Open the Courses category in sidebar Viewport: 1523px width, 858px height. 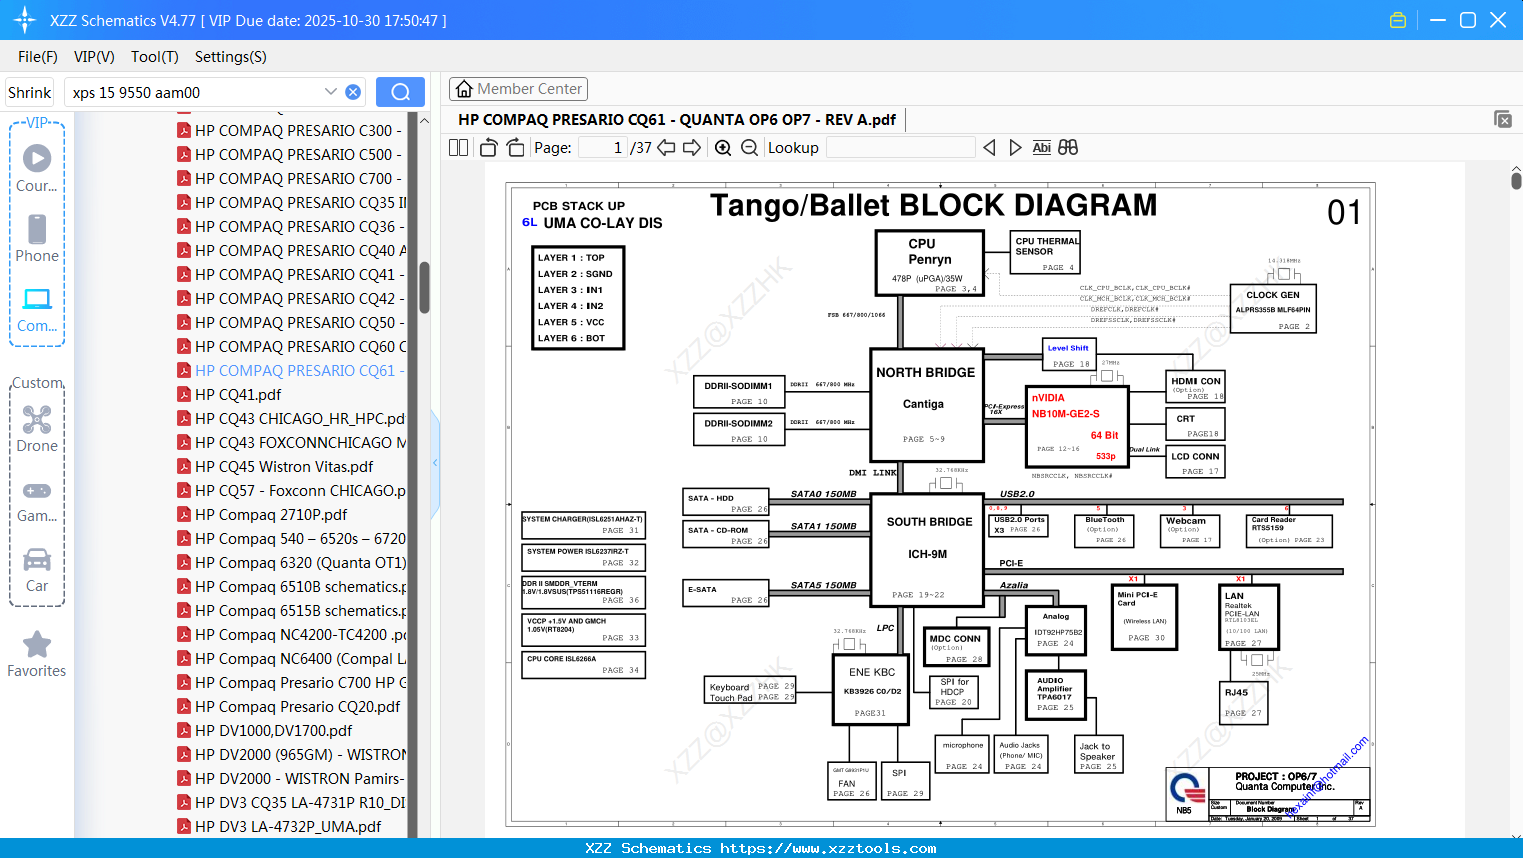pos(37,168)
